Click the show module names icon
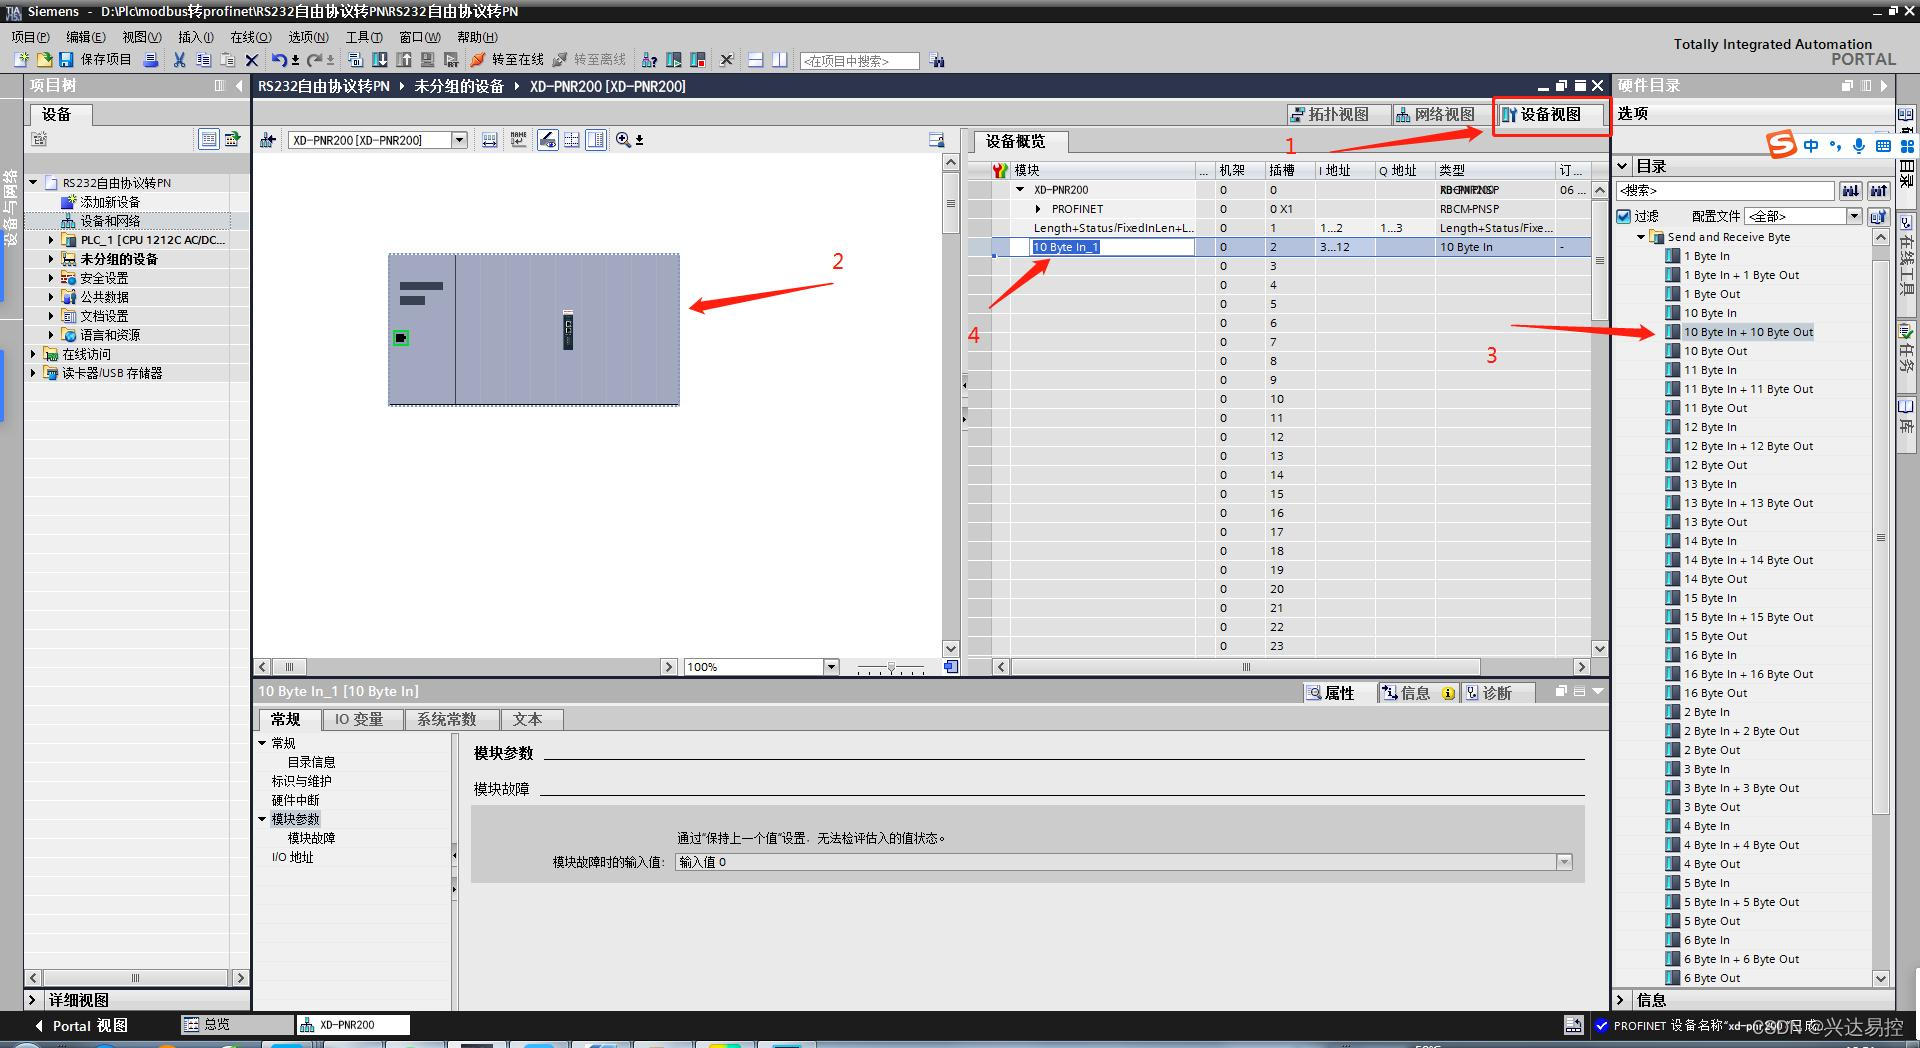Viewport: 1920px width, 1048px height. pyautogui.click(x=518, y=140)
